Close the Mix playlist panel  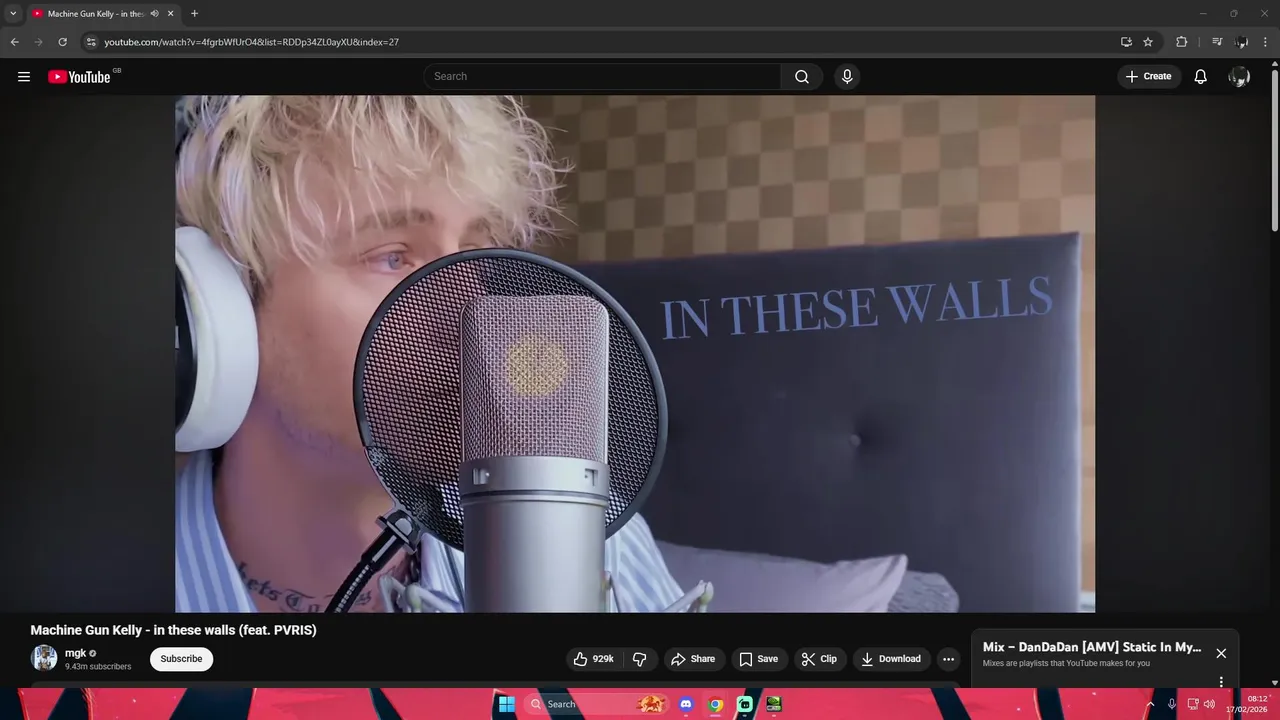[1221, 653]
